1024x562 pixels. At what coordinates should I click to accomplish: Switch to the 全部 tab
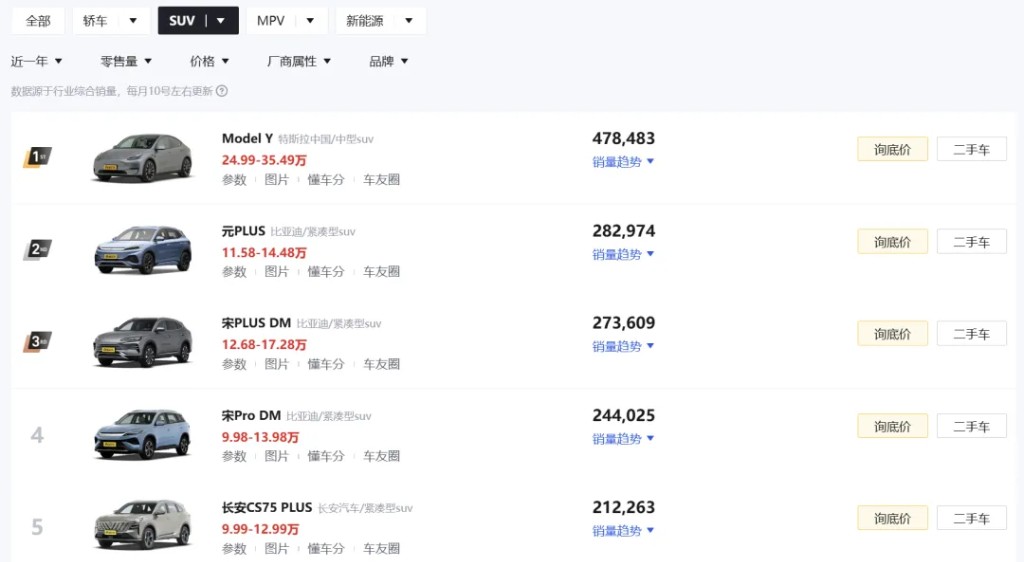tap(38, 21)
